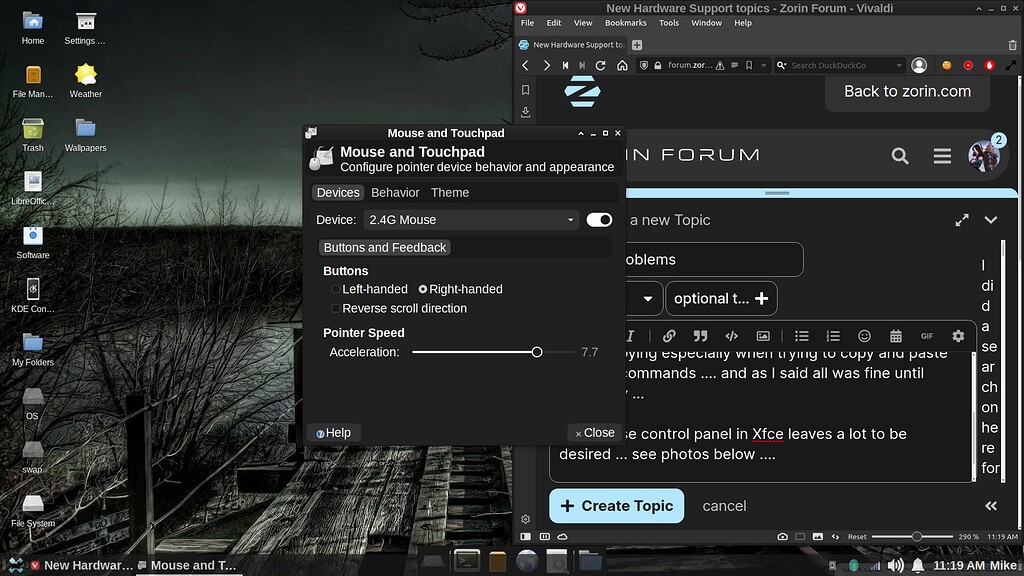Insert a GIF into the post
This screenshot has width=1024, height=576.
[x=927, y=336]
